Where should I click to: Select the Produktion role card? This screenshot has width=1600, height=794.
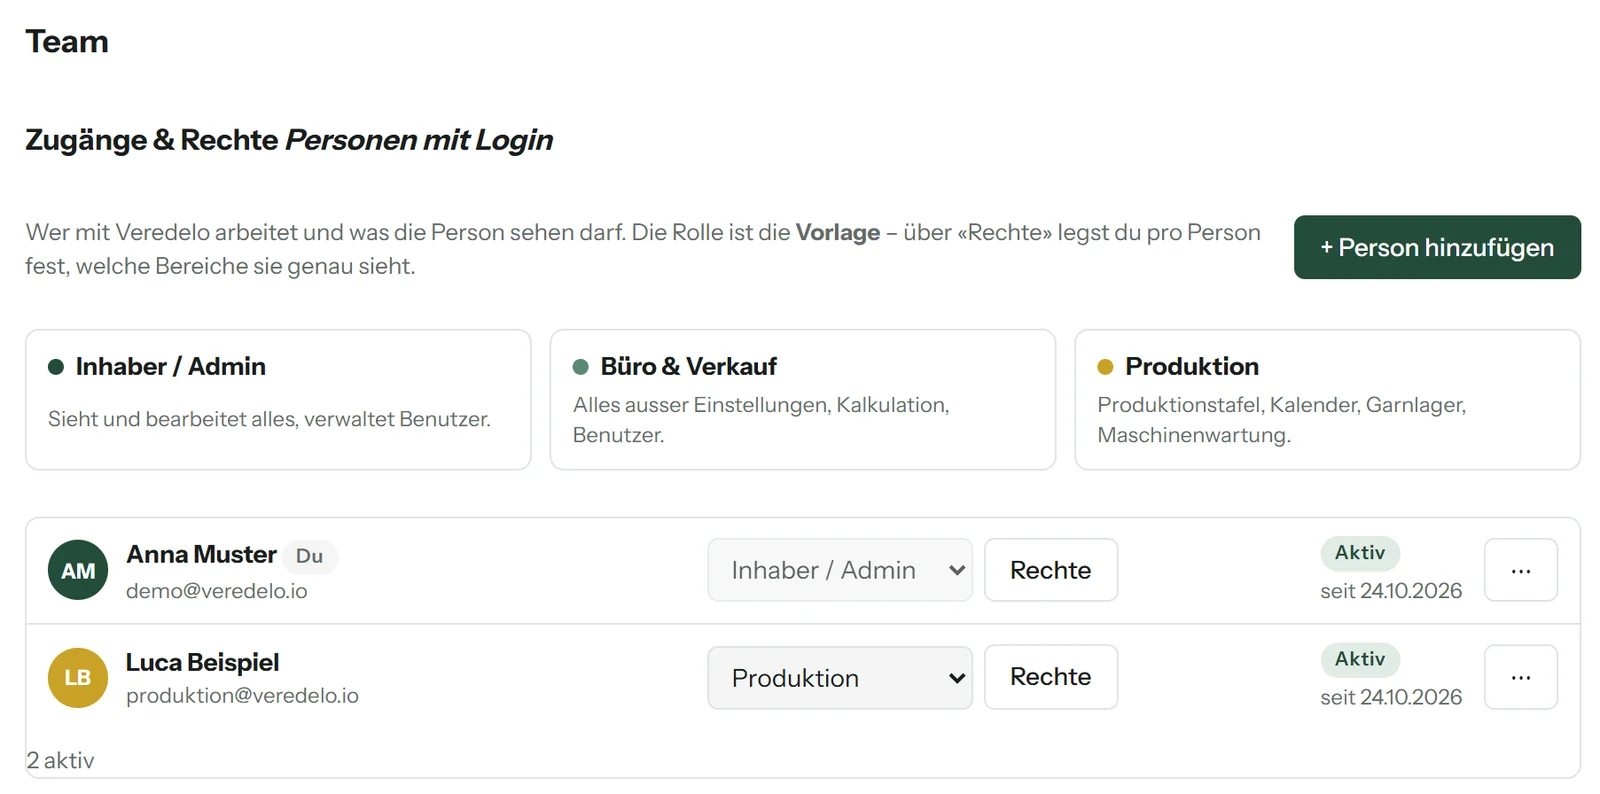click(x=1327, y=400)
